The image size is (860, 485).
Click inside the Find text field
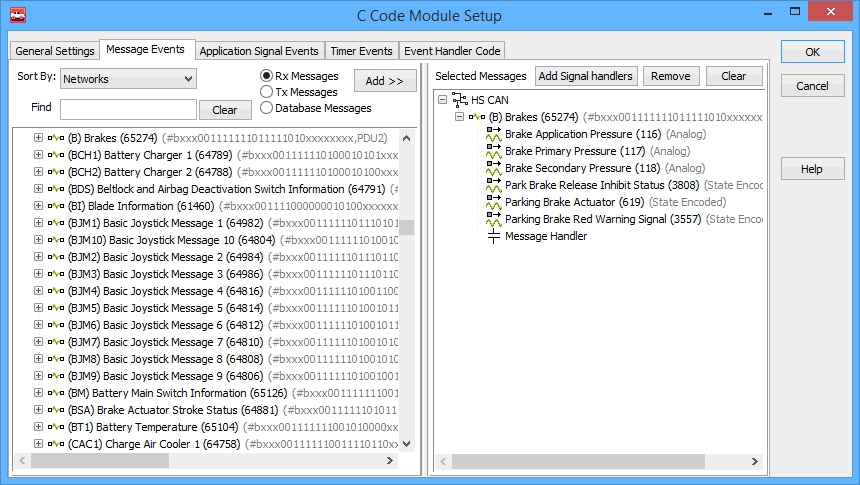point(128,109)
